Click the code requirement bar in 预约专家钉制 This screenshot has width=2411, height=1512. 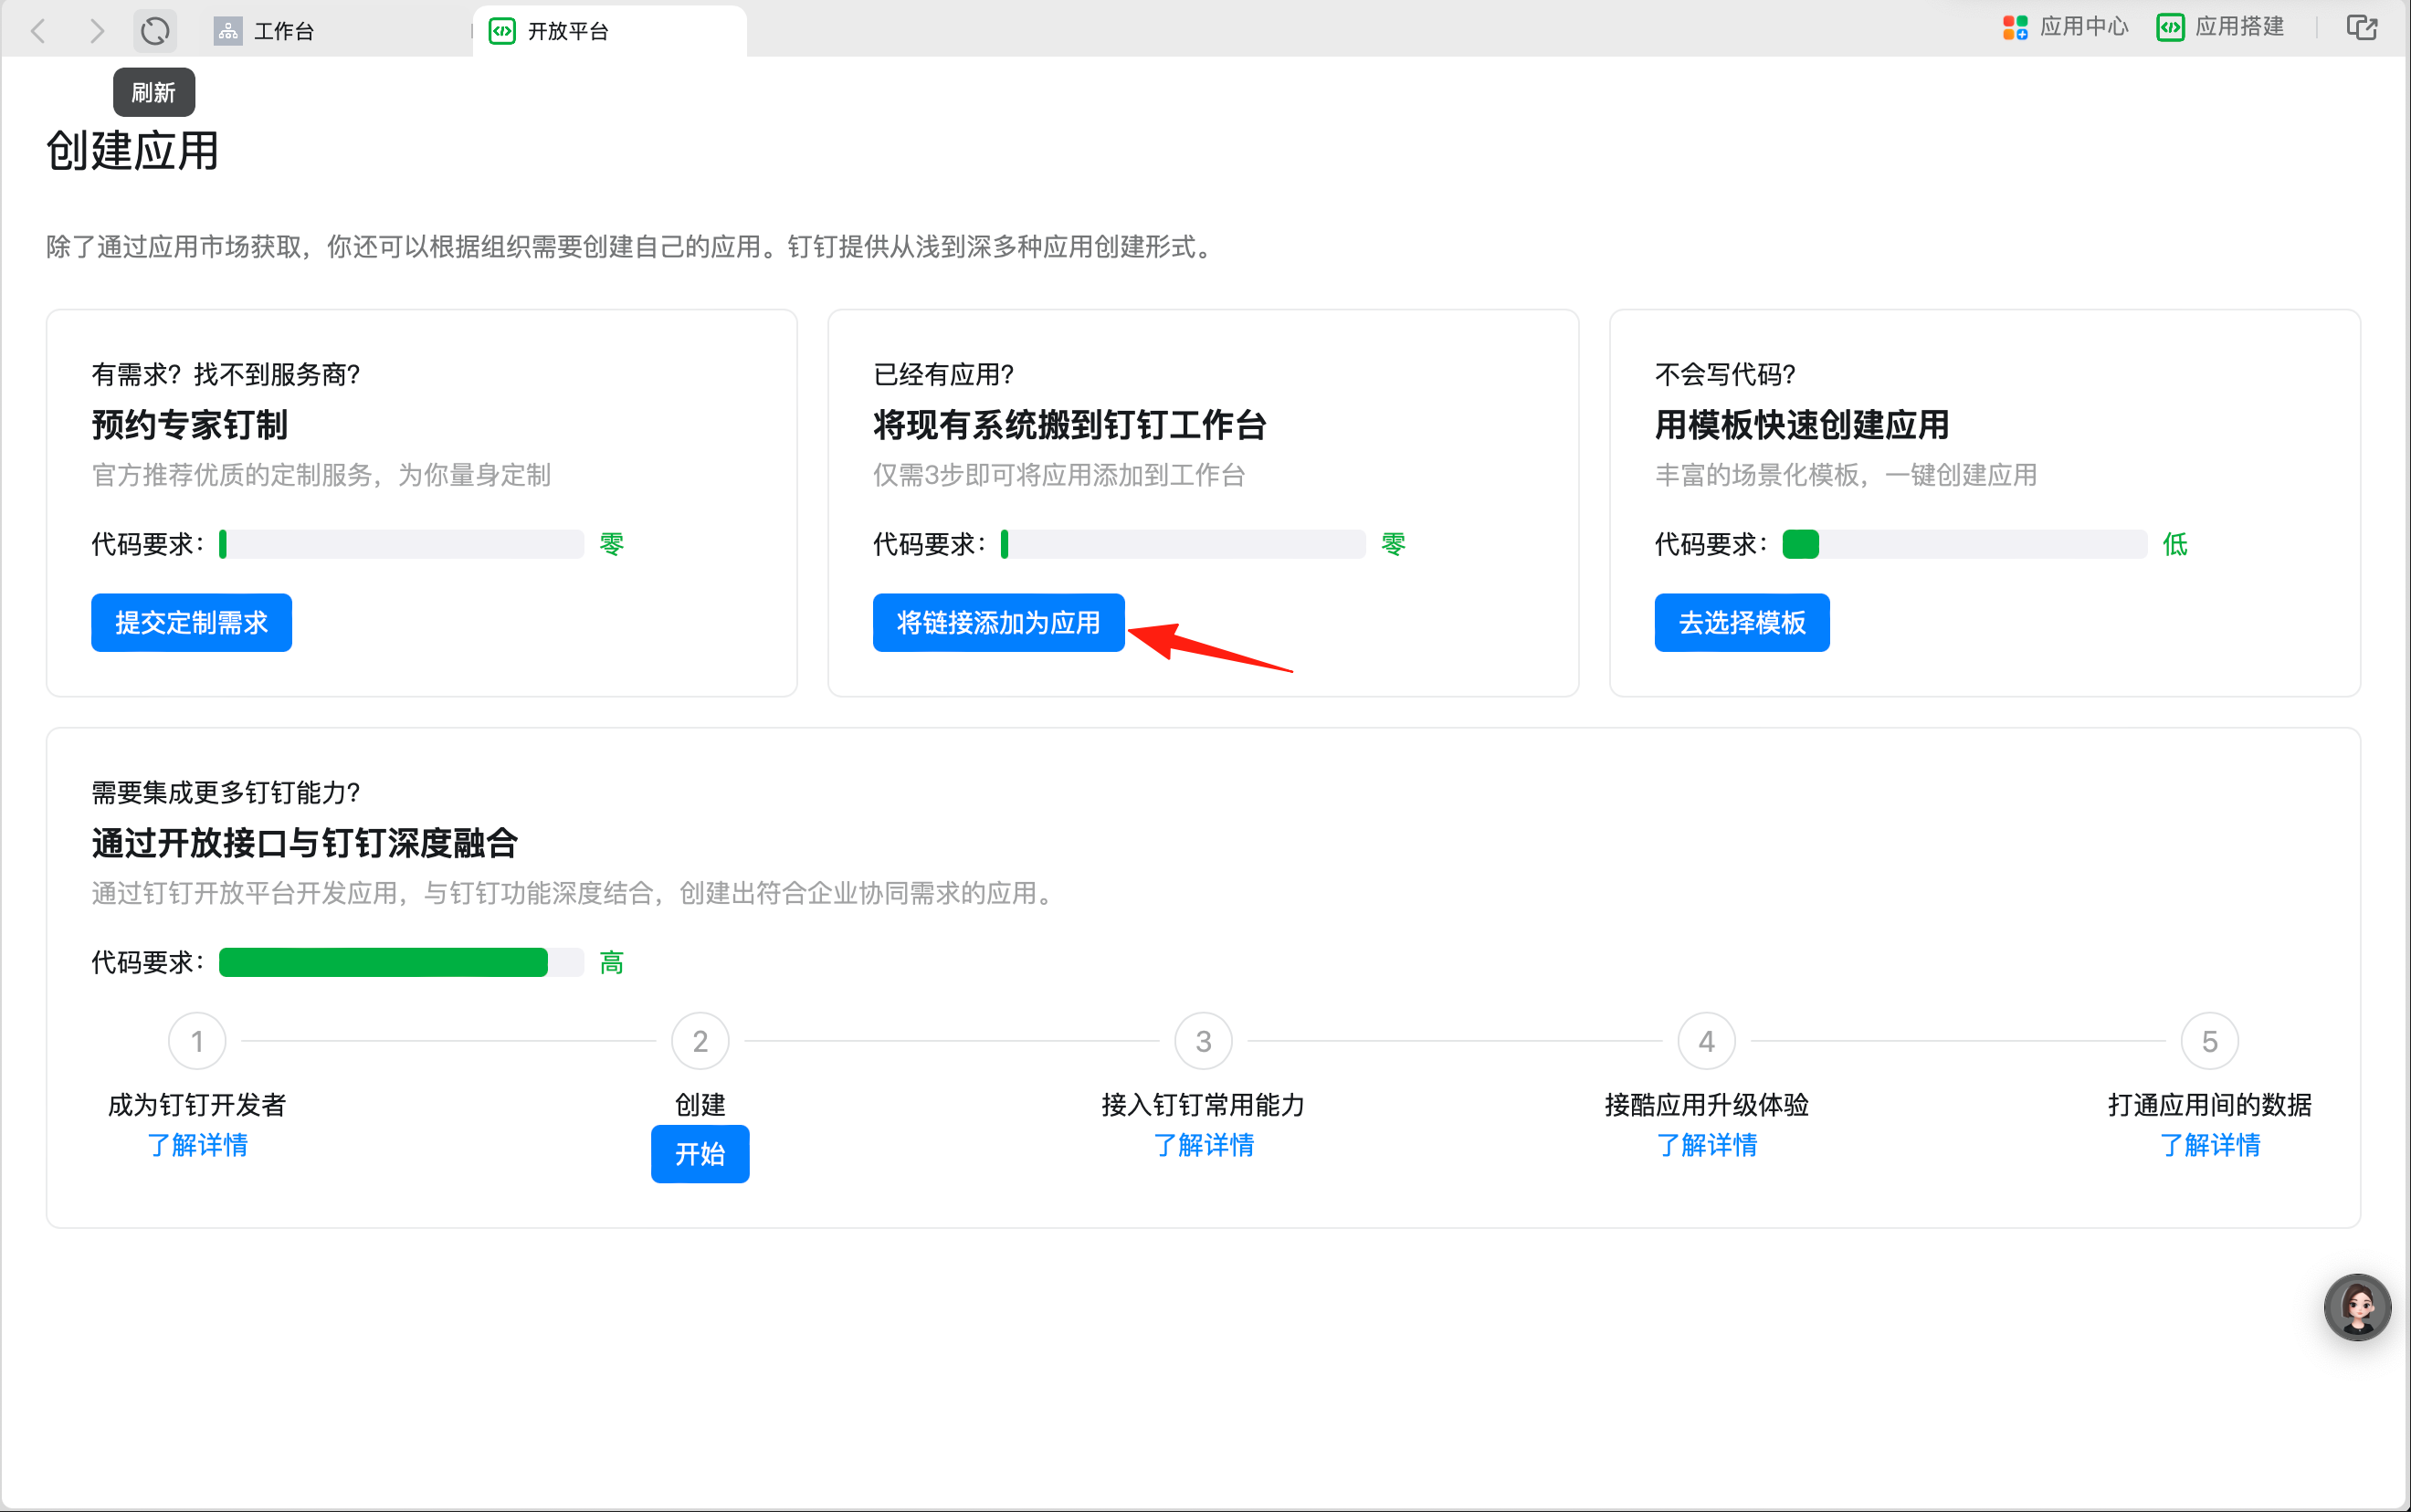[401, 544]
